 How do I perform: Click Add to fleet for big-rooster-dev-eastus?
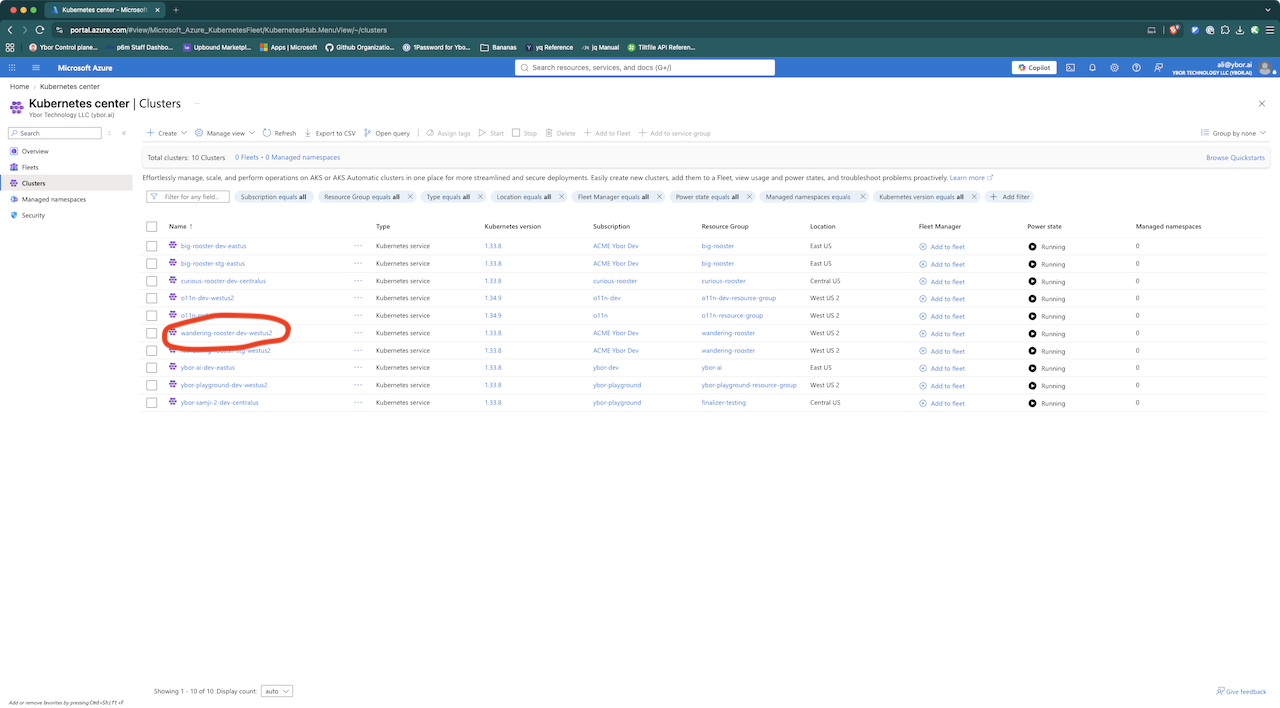942,247
